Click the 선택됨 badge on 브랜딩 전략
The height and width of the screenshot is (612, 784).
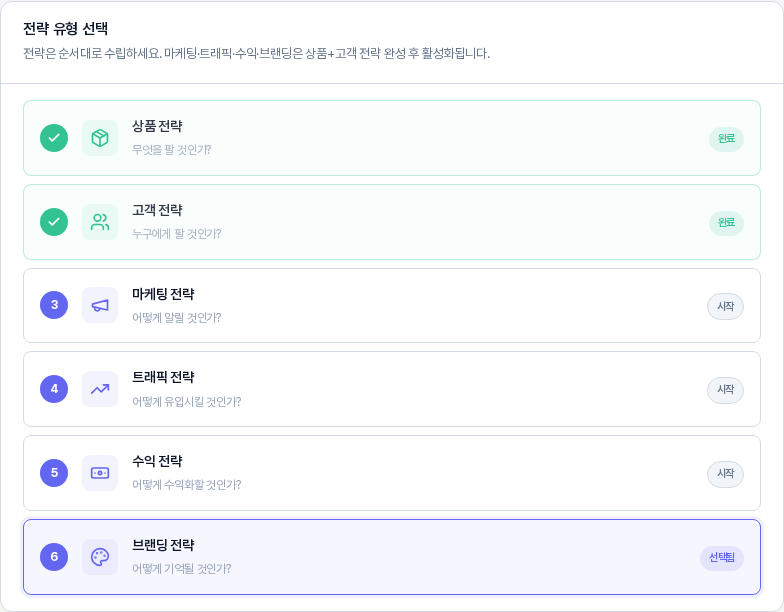coord(722,558)
